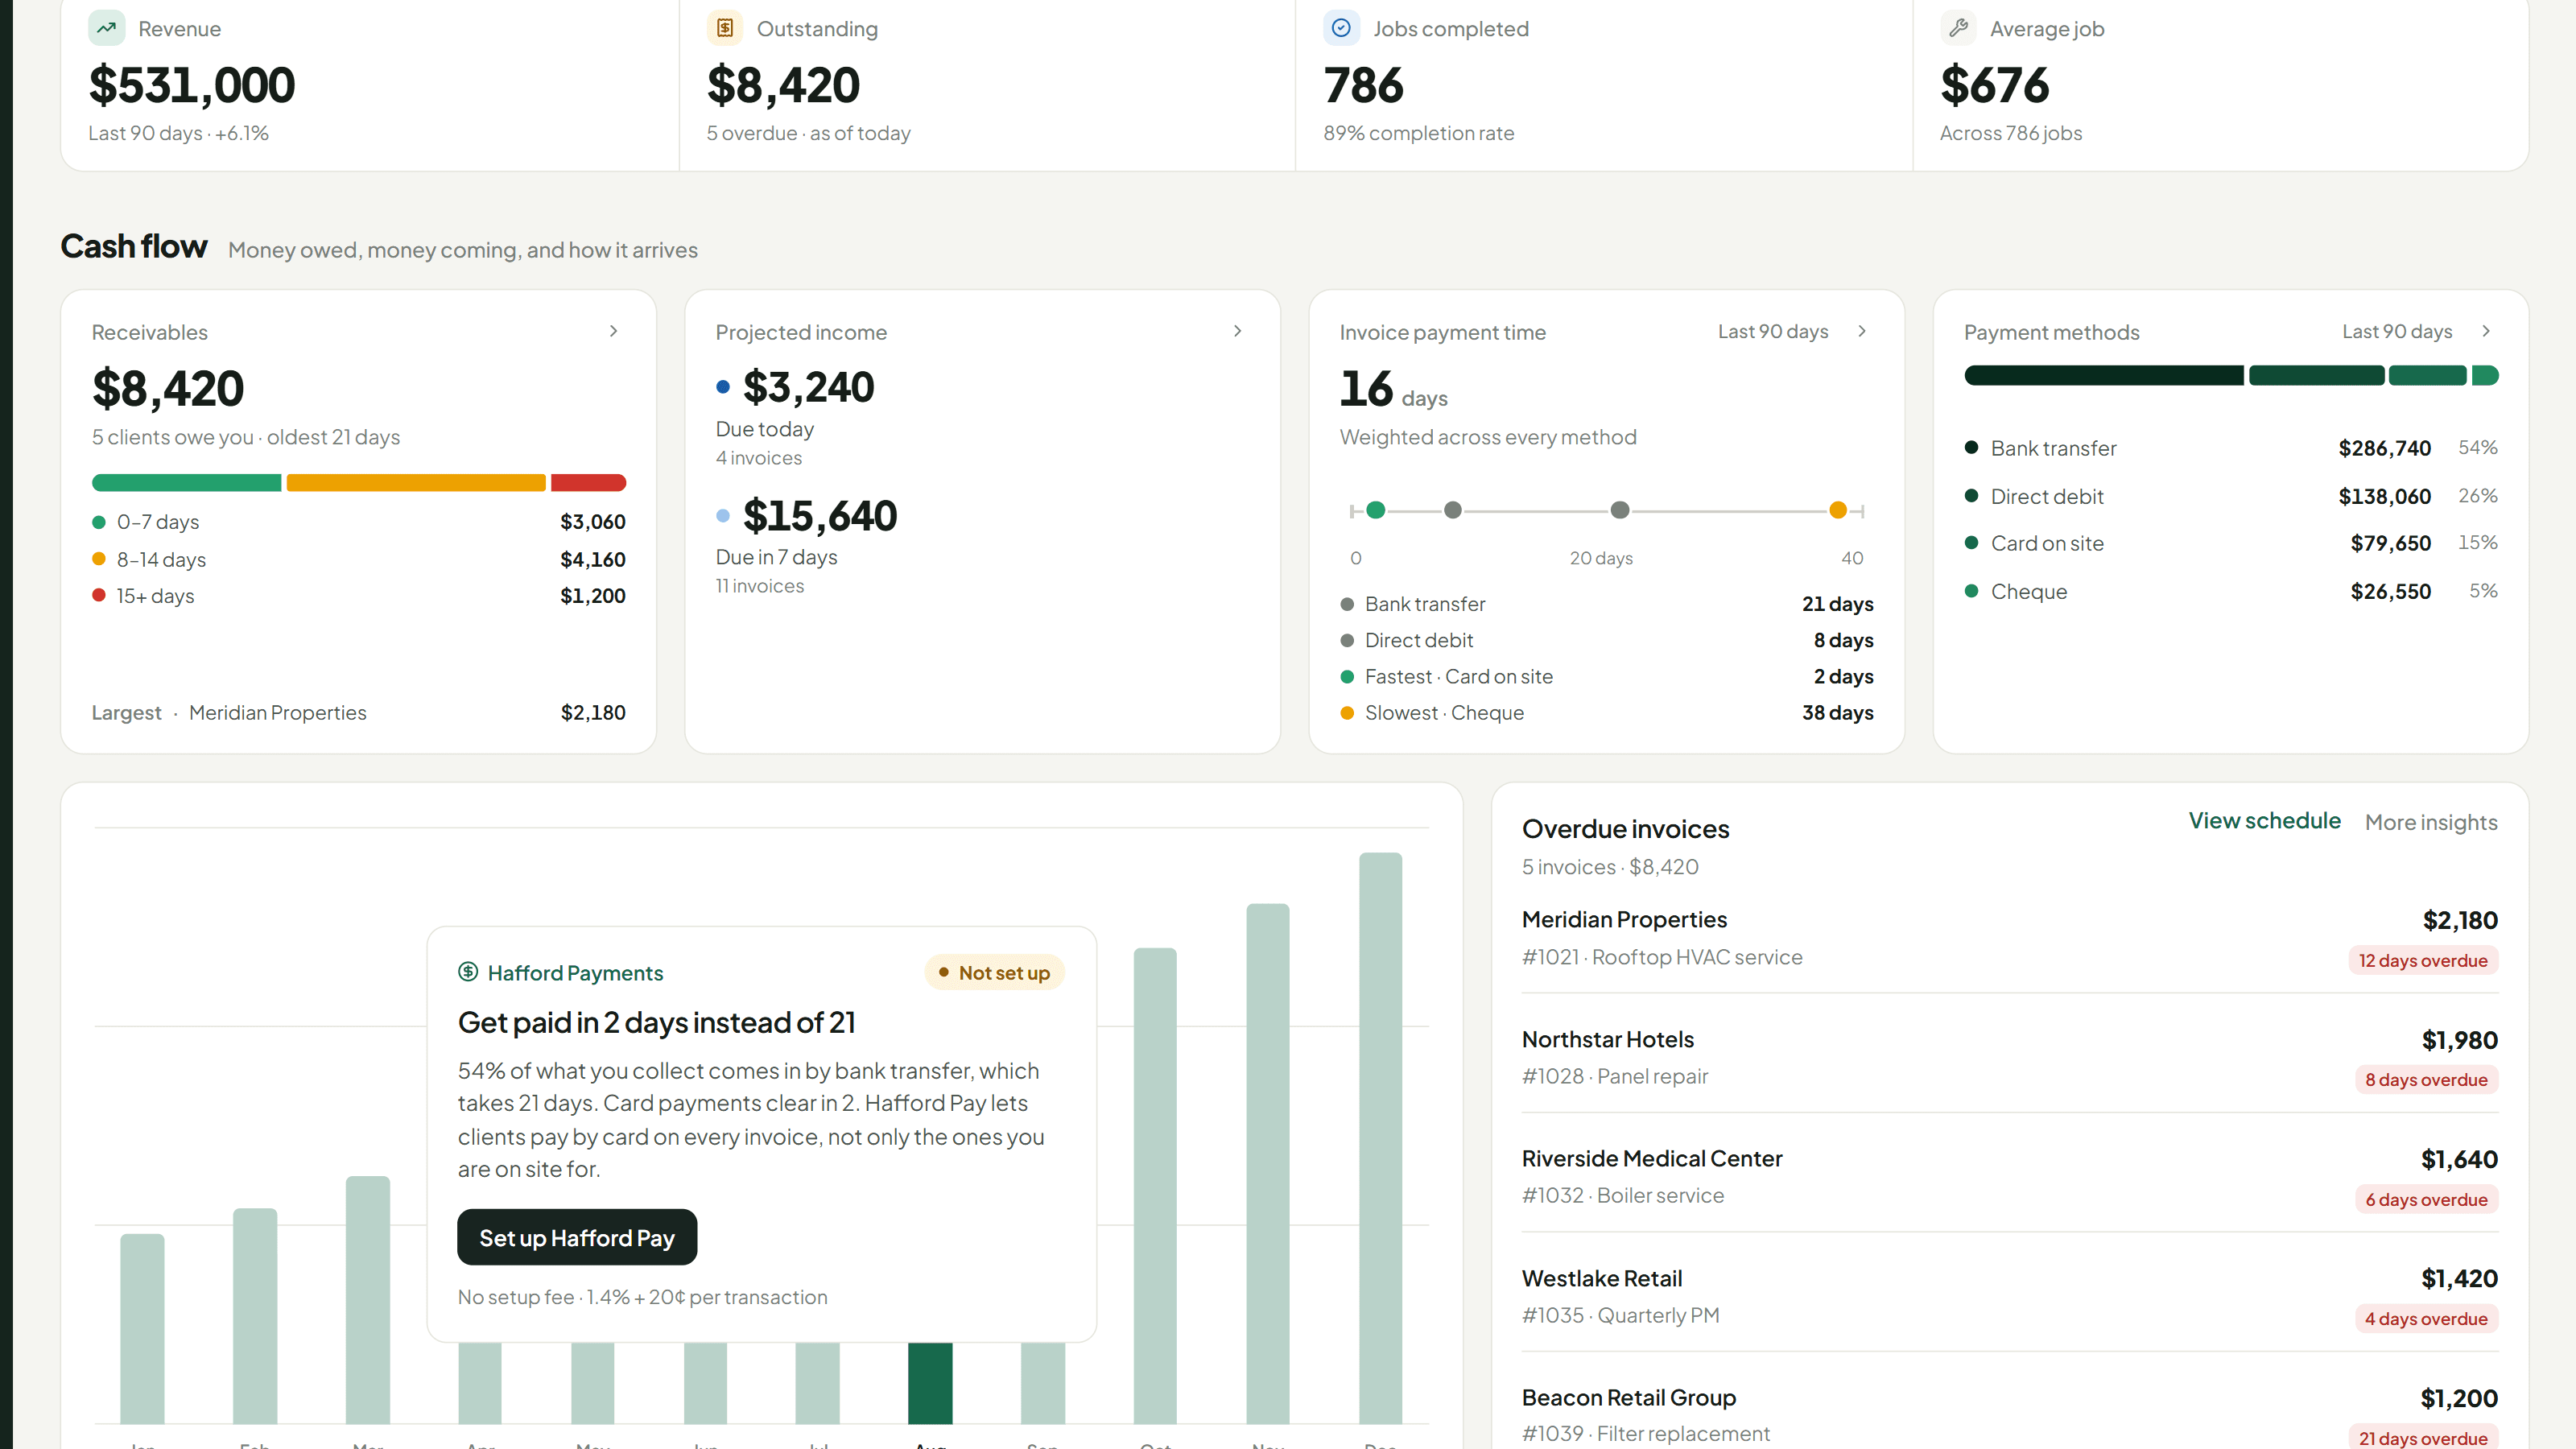Open Projected income details chevron
The height and width of the screenshot is (1449, 2576).
(x=1238, y=331)
